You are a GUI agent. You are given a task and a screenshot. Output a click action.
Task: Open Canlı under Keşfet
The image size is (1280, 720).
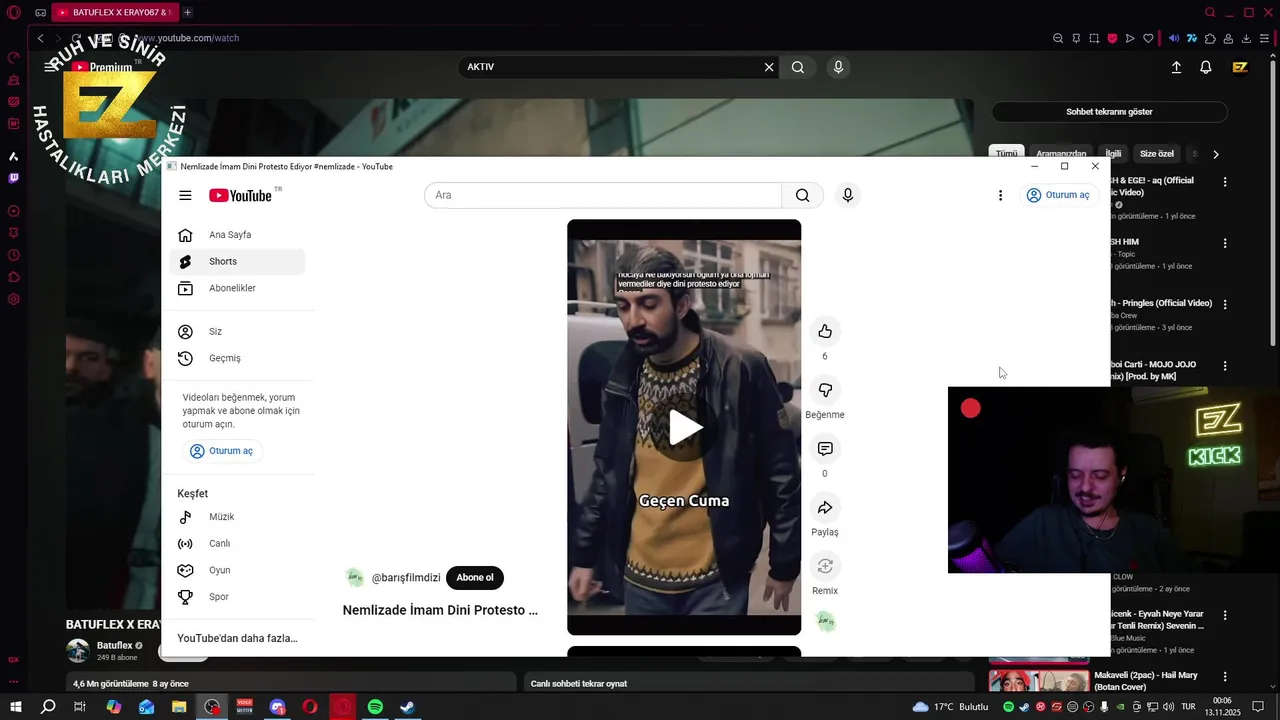click(x=238, y=543)
